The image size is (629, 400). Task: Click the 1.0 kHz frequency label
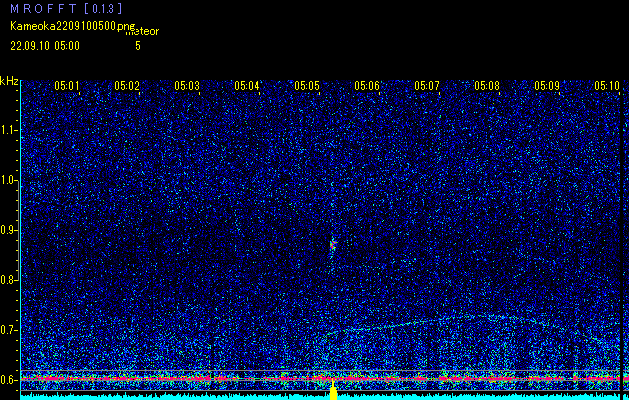click(9, 181)
